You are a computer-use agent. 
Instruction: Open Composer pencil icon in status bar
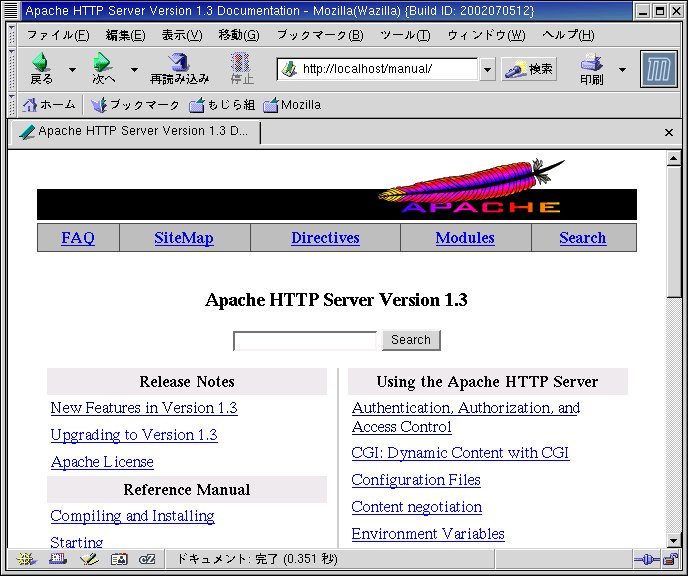pos(89,559)
